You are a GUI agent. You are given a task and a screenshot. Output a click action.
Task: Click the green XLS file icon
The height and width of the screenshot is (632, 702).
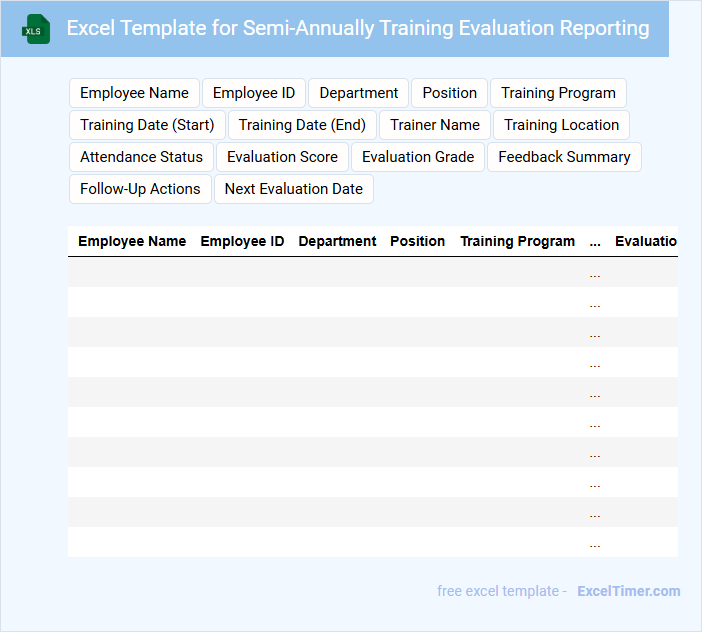tap(36, 29)
